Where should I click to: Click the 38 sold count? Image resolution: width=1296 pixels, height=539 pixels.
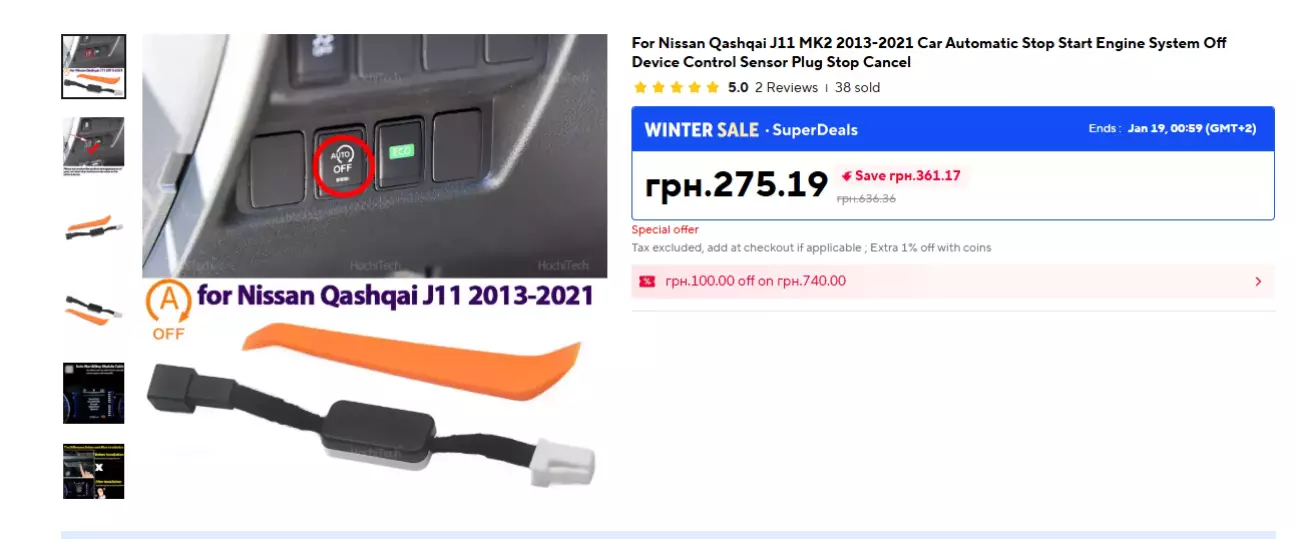[x=857, y=88]
